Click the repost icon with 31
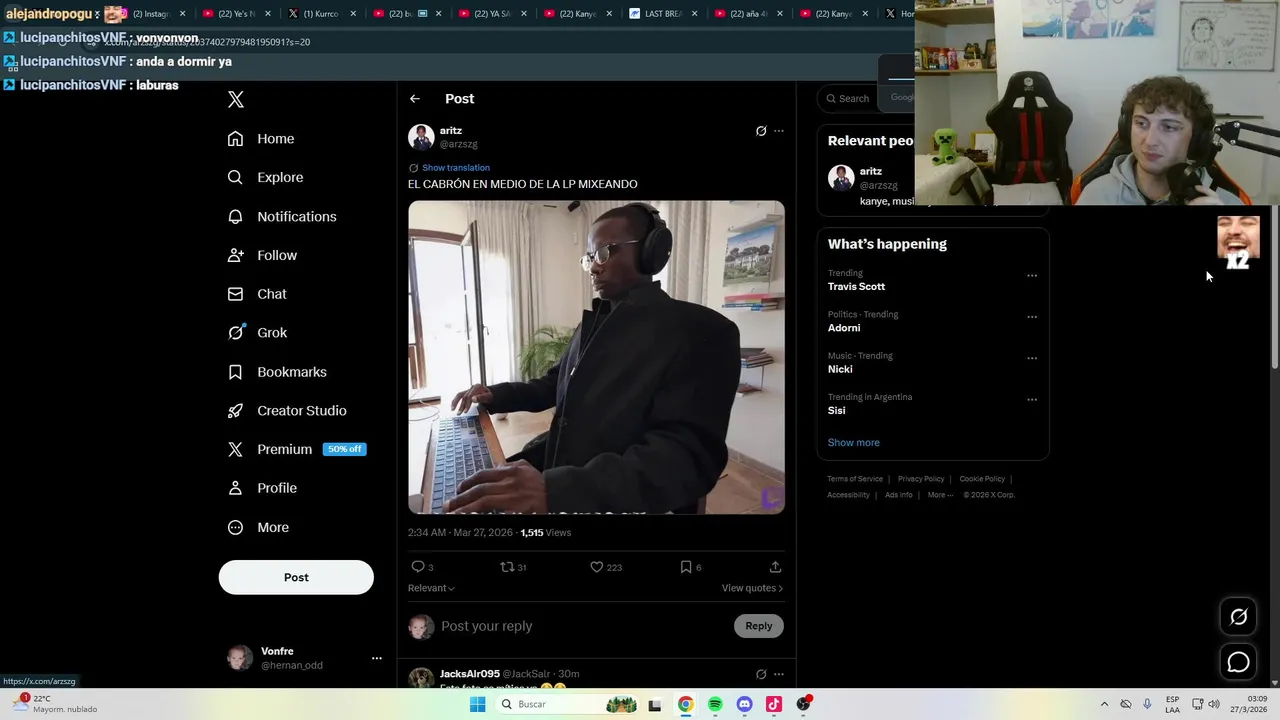Viewport: 1280px width, 720px height. [513, 567]
